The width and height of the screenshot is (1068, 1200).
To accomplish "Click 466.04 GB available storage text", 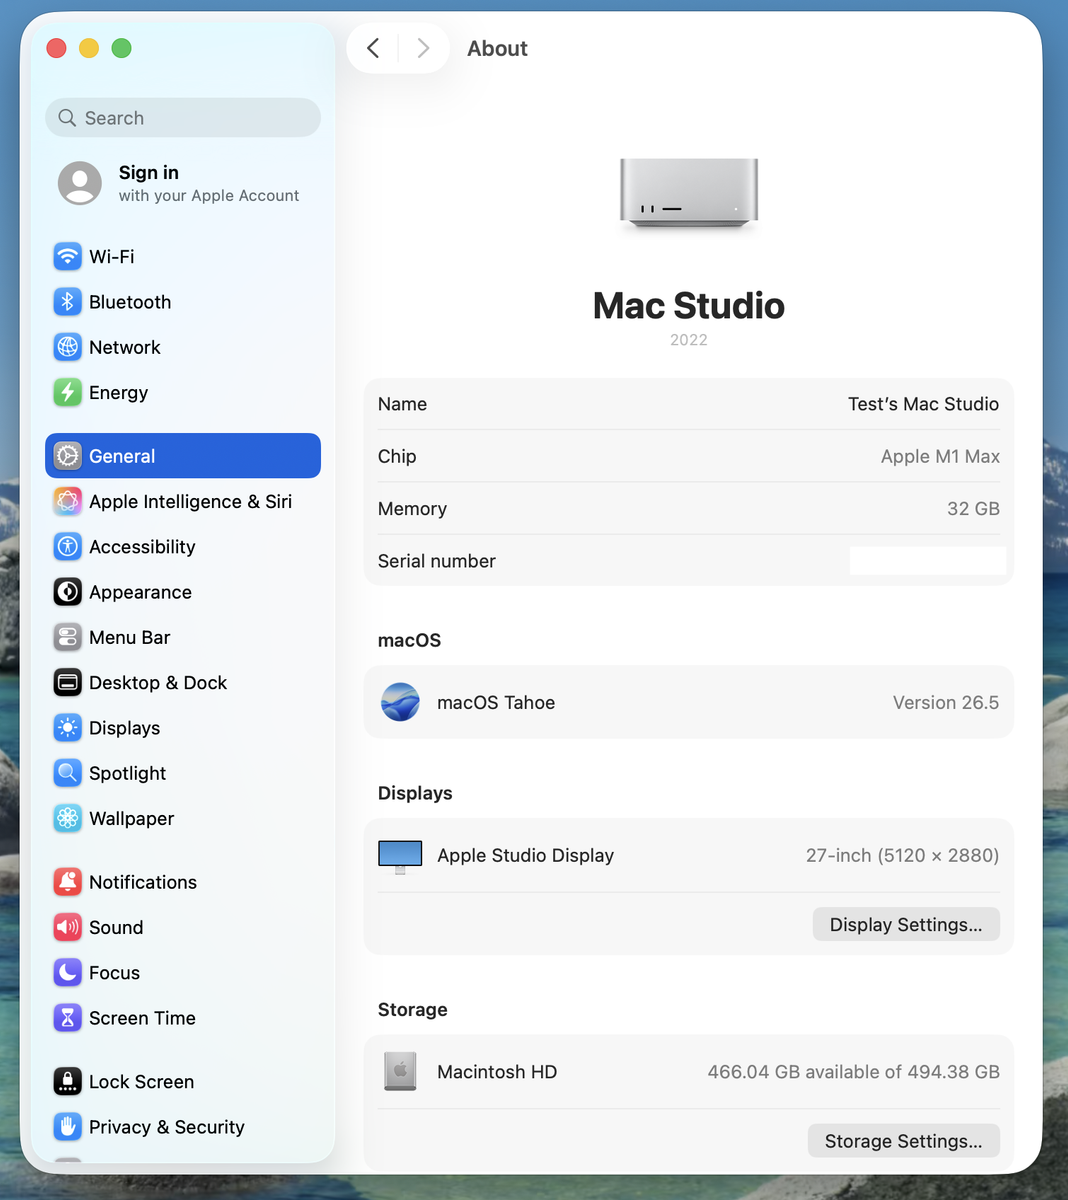I will coord(854,1071).
